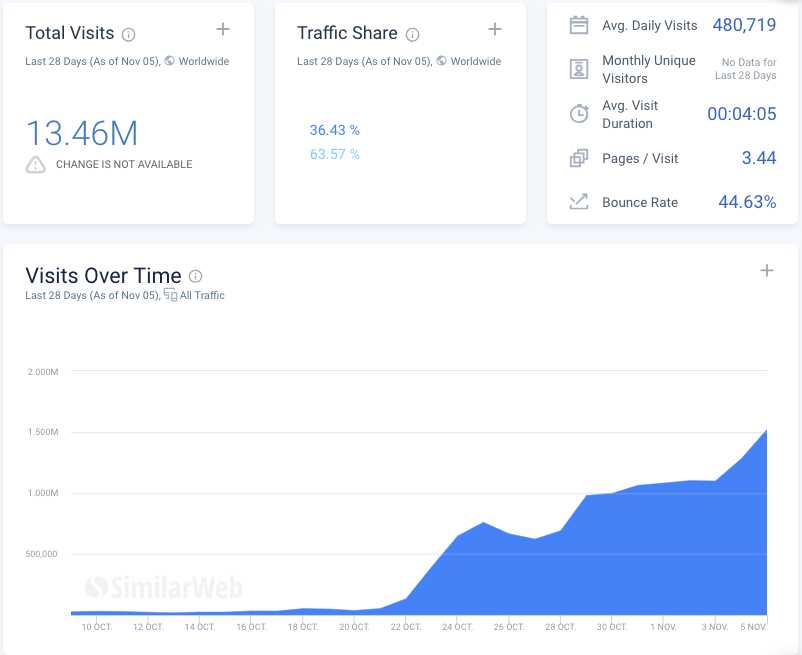802x655 pixels.
Task: Click Worldwide label in Traffic Share card
Action: 476,61
